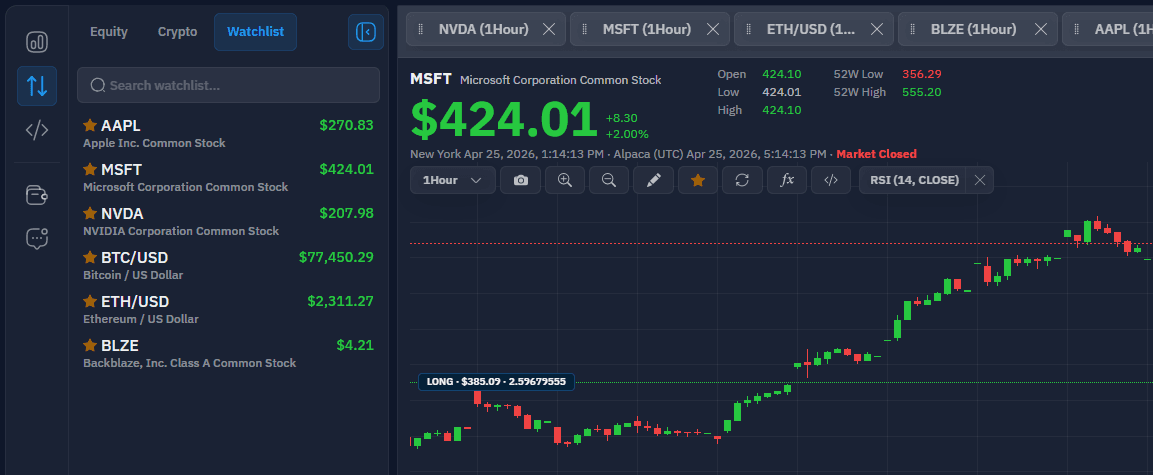Unstar BLZE in the watchlist
Viewport: 1153px width, 475px height.
(x=90, y=345)
